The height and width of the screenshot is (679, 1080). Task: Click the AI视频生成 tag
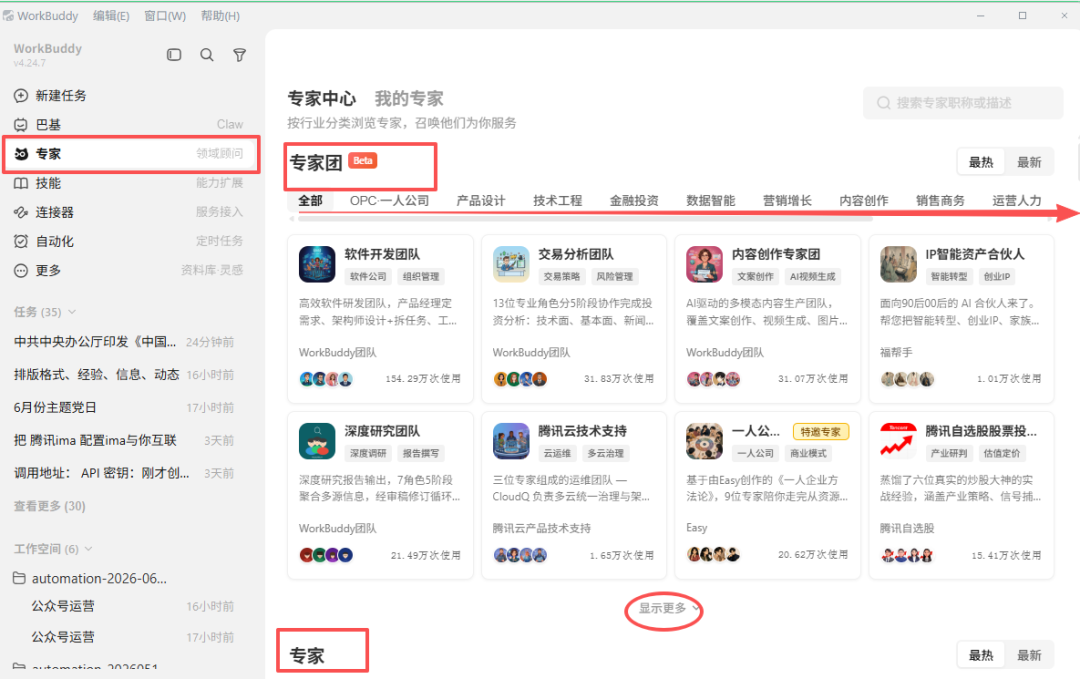[812, 277]
